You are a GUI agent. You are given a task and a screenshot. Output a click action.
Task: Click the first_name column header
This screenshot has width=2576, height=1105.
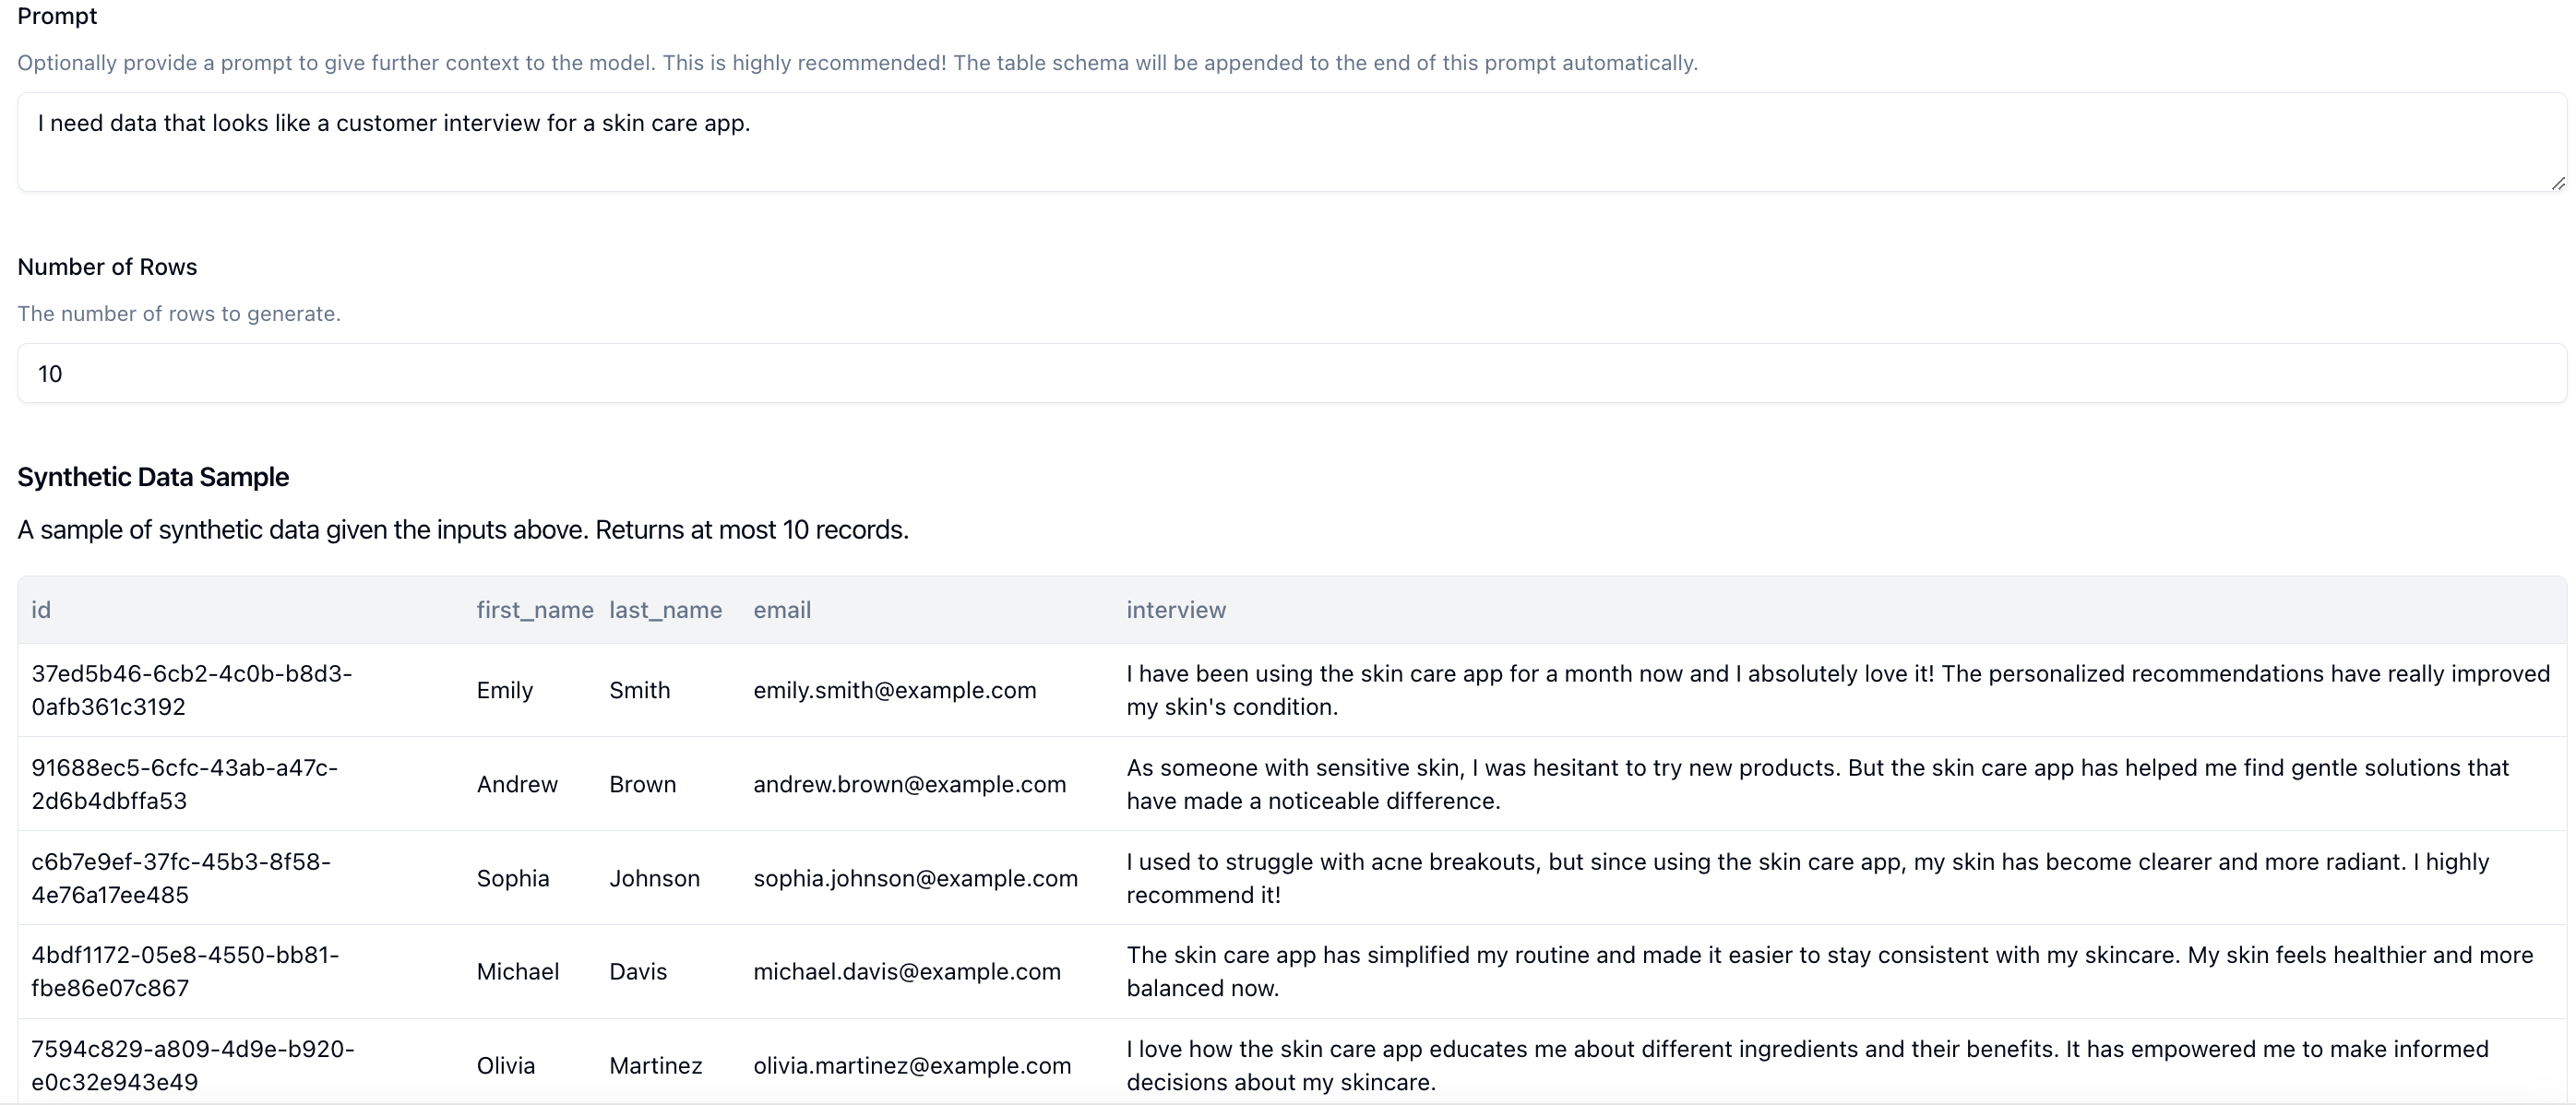pos(534,610)
